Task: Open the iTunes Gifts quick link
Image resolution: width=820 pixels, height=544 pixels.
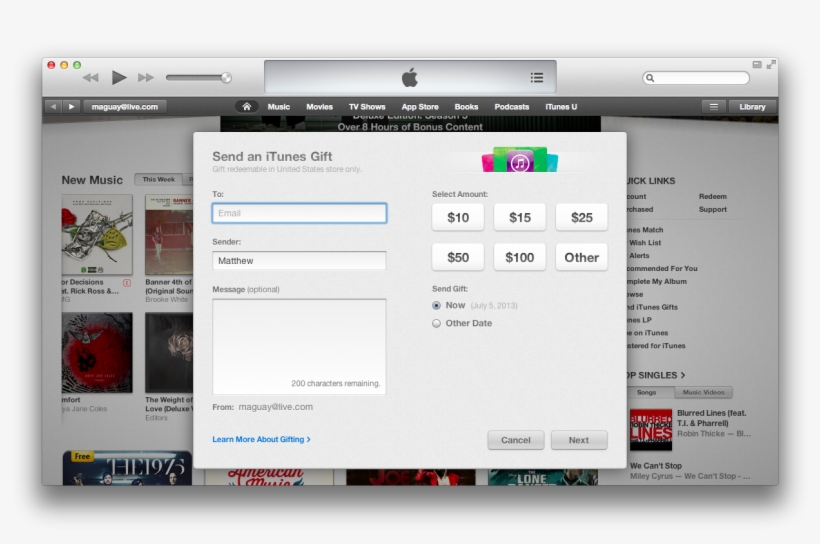Action: click(652, 307)
